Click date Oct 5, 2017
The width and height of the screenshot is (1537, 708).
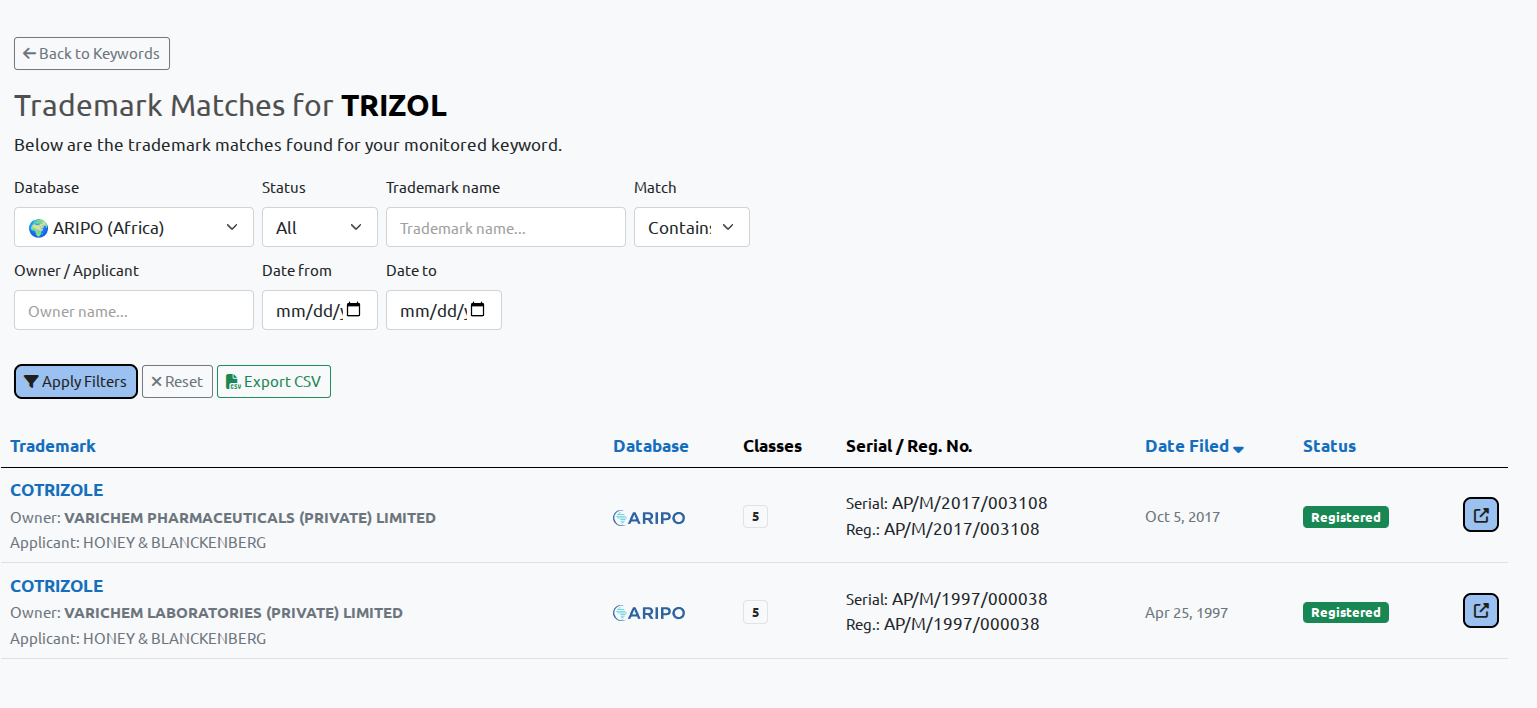1182,517
